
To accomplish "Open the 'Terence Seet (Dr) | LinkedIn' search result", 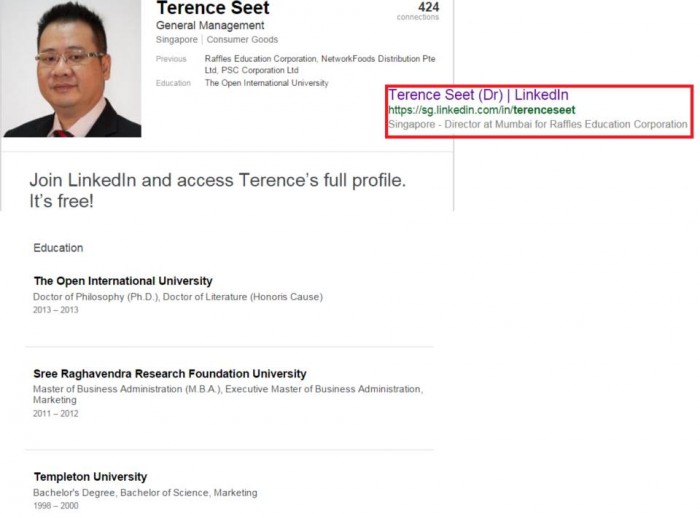I will [478, 95].
